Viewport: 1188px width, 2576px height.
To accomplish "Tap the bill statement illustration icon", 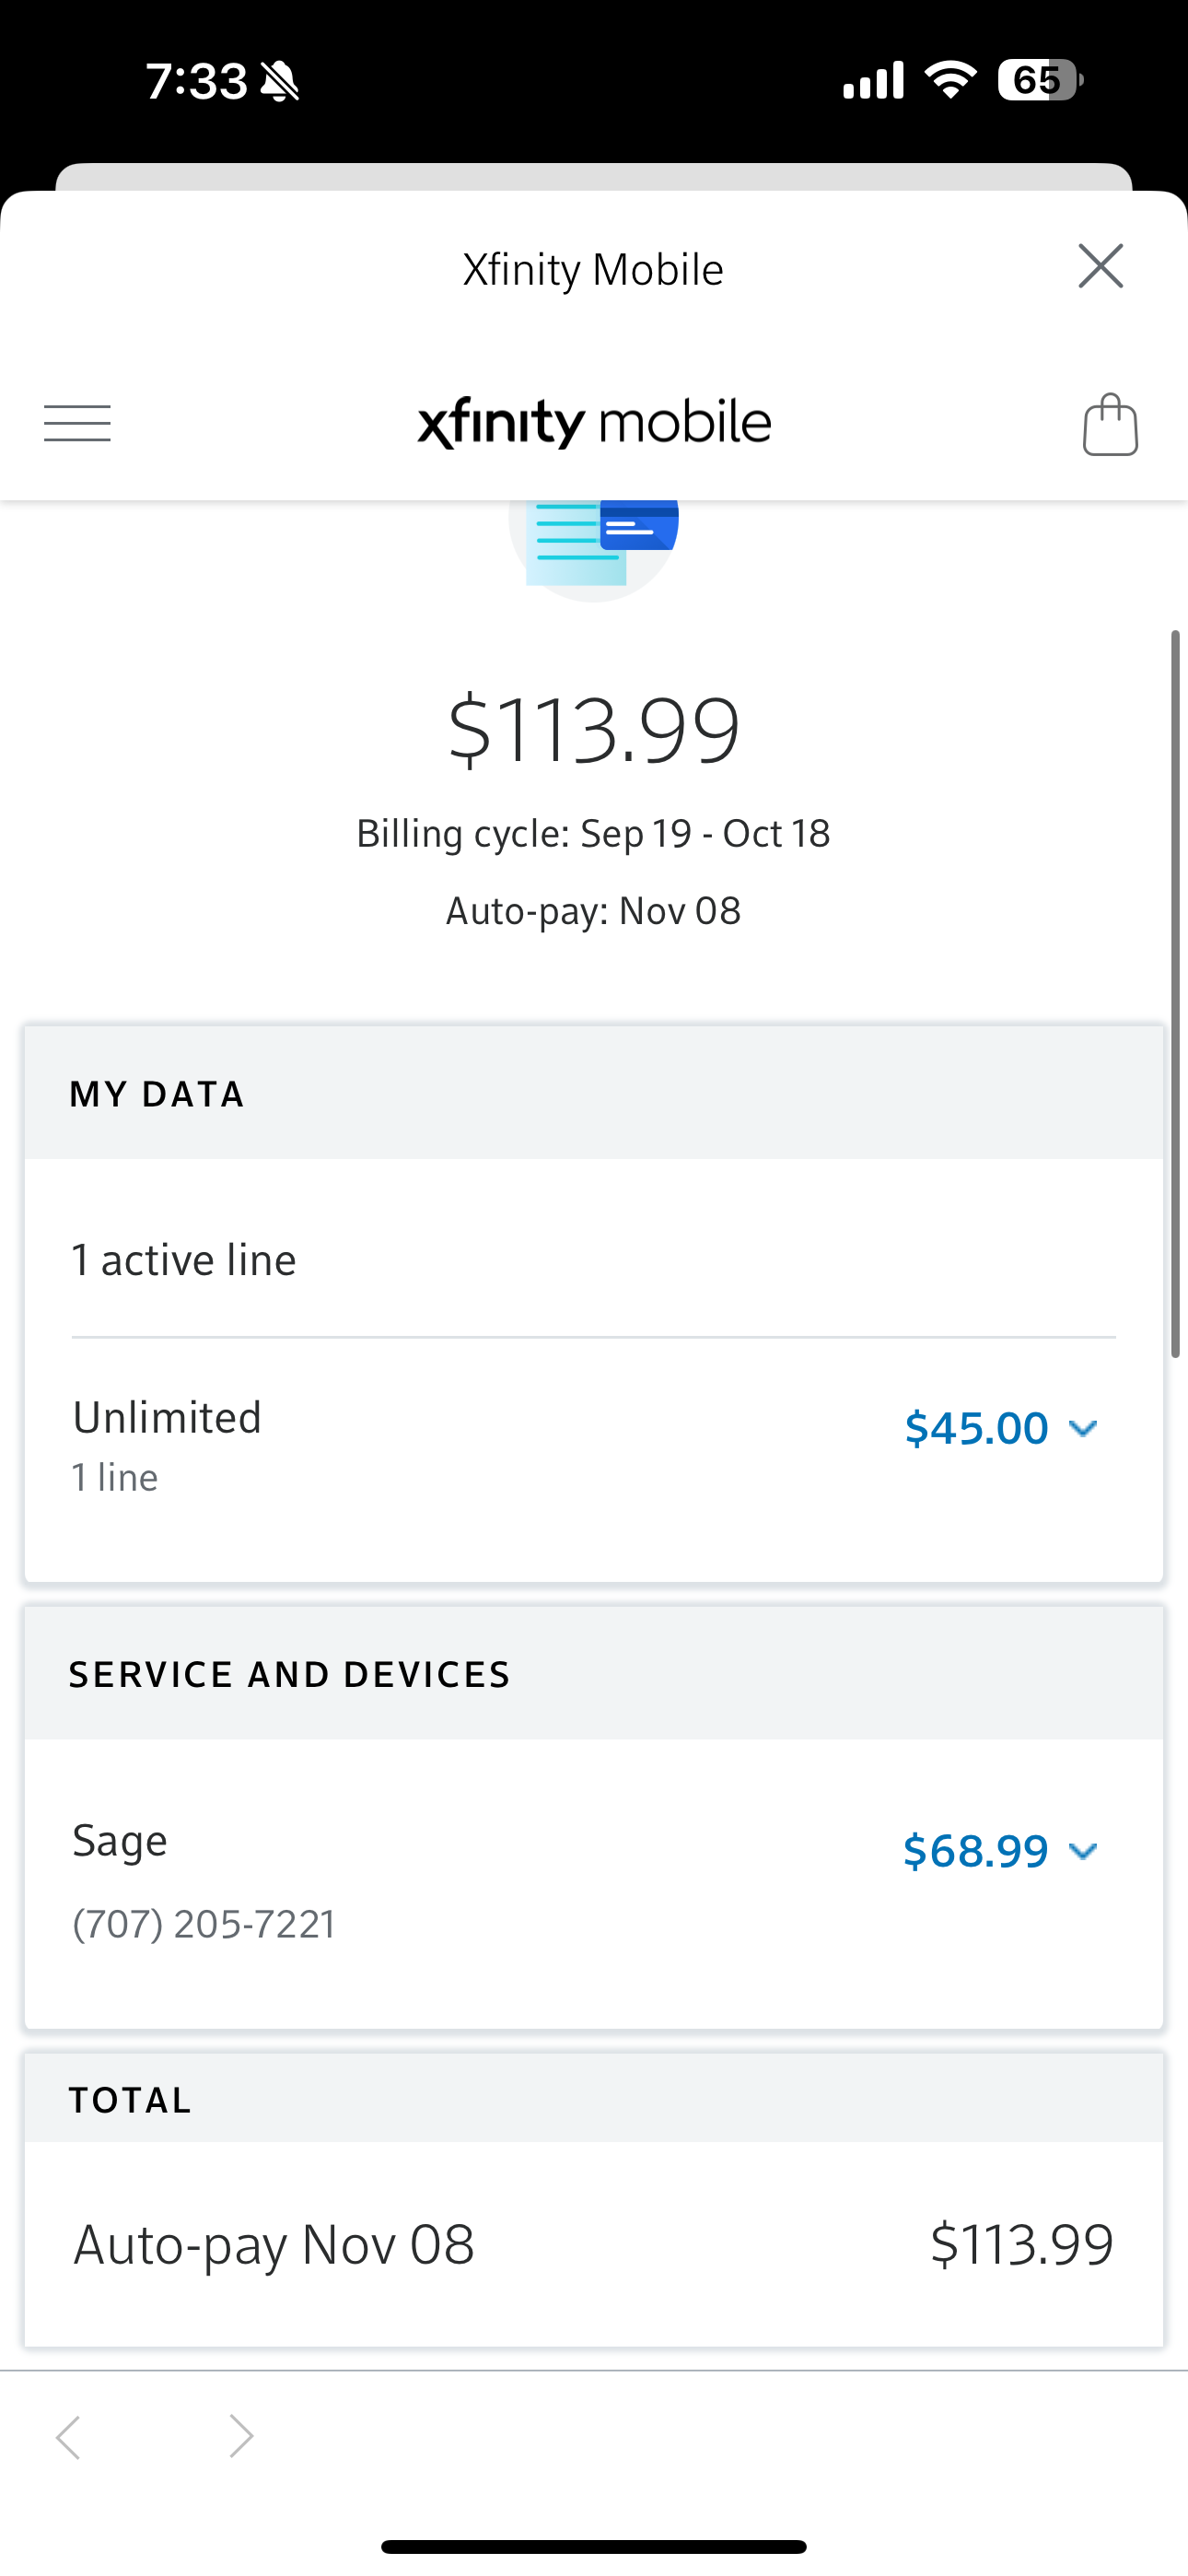I will [594, 545].
